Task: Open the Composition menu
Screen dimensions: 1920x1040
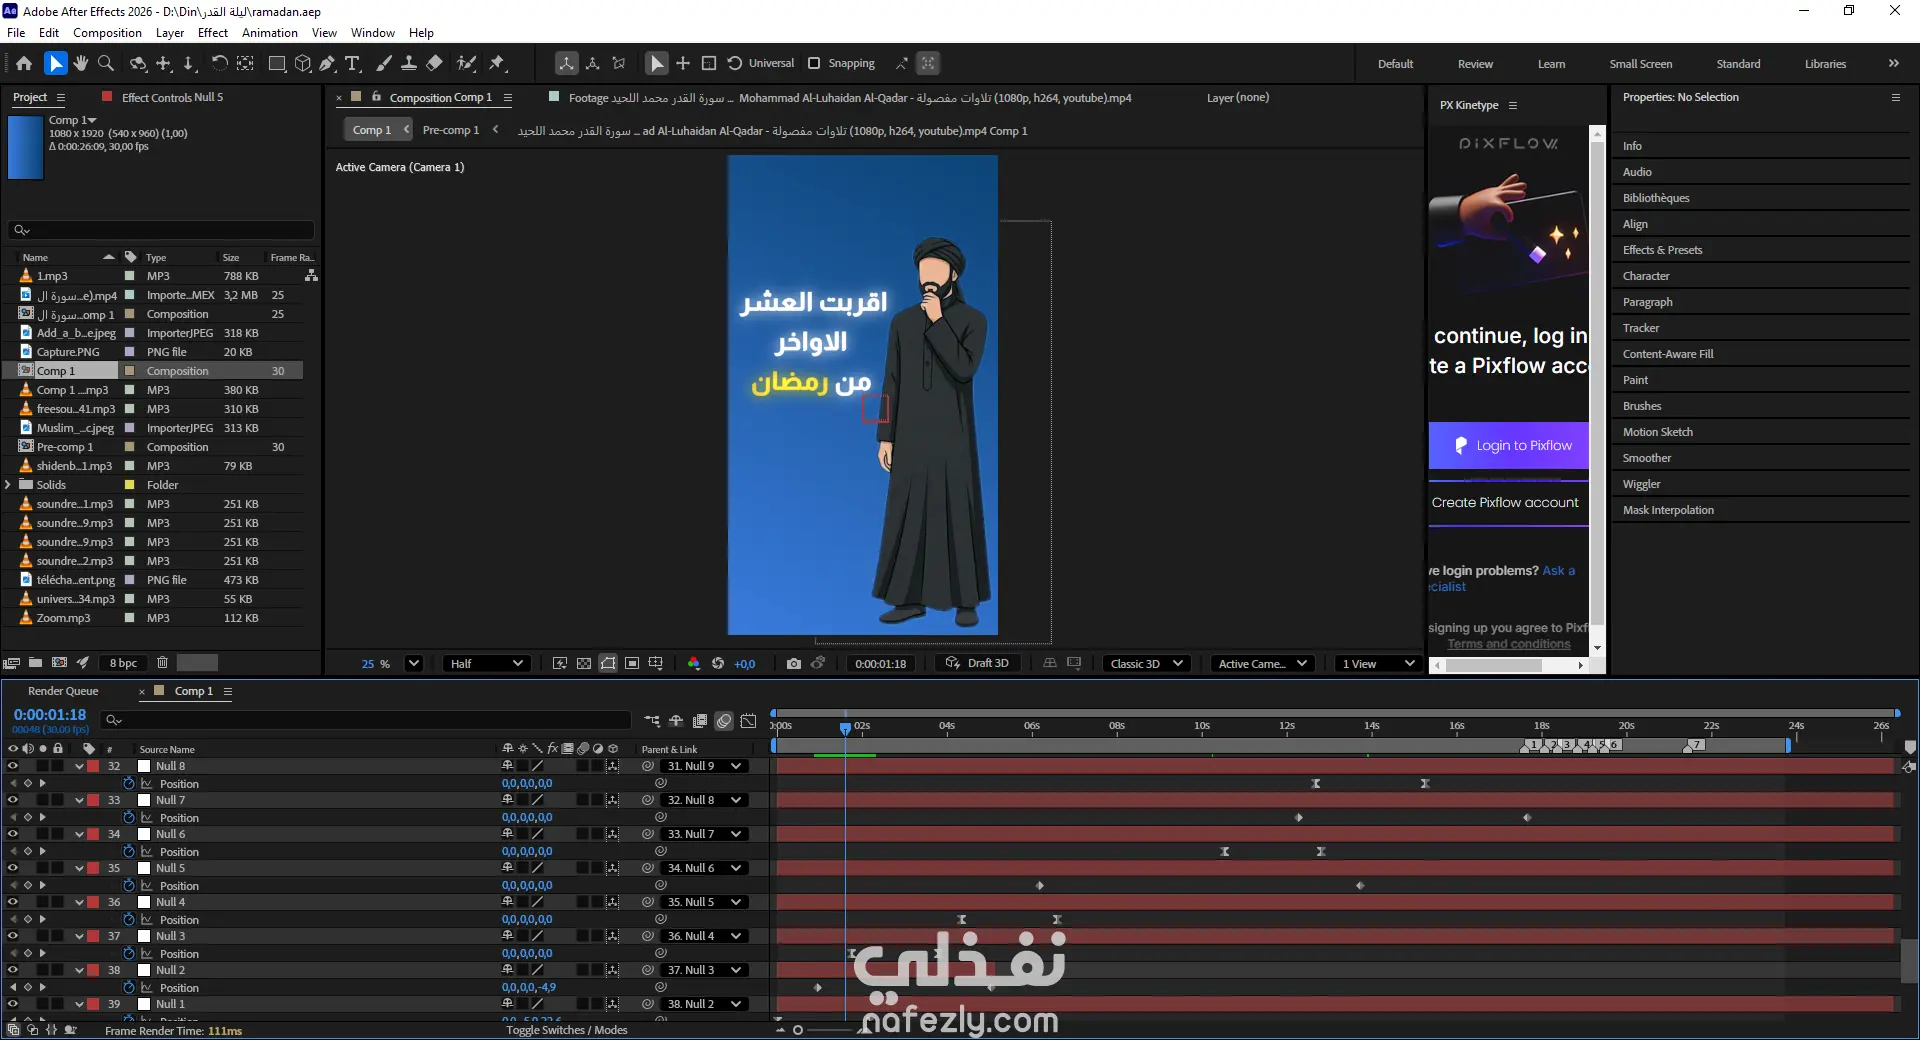Action: click(x=107, y=32)
